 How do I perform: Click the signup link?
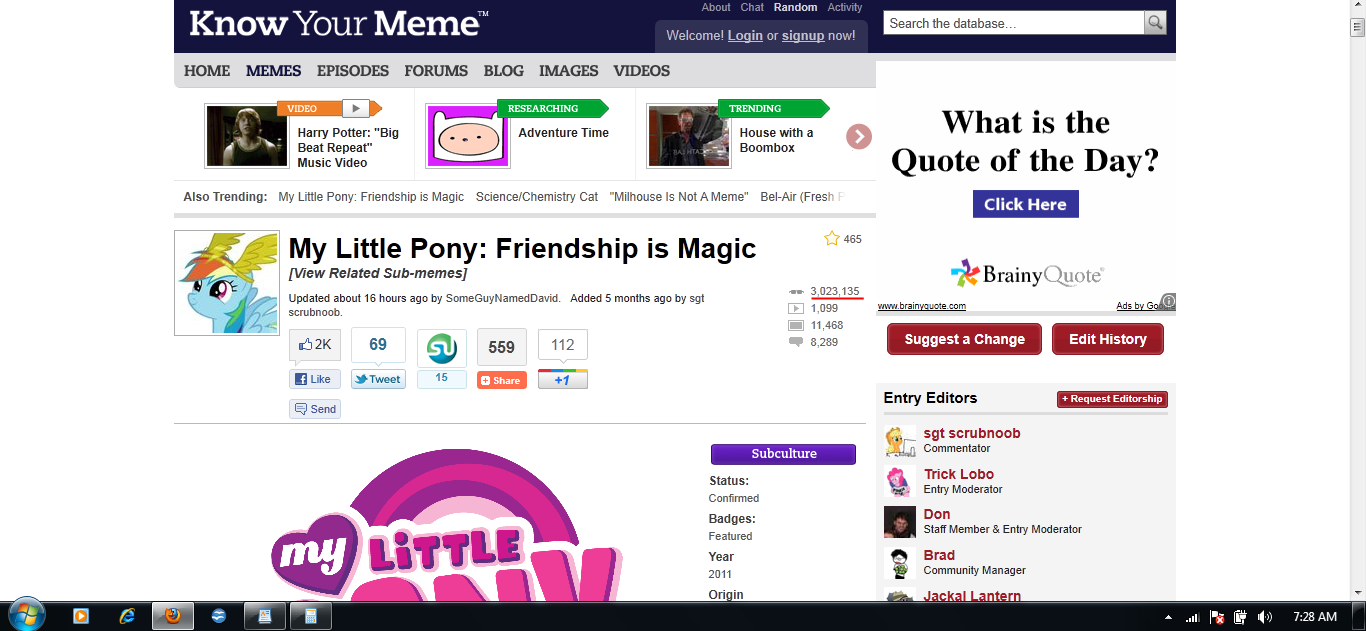pos(803,35)
